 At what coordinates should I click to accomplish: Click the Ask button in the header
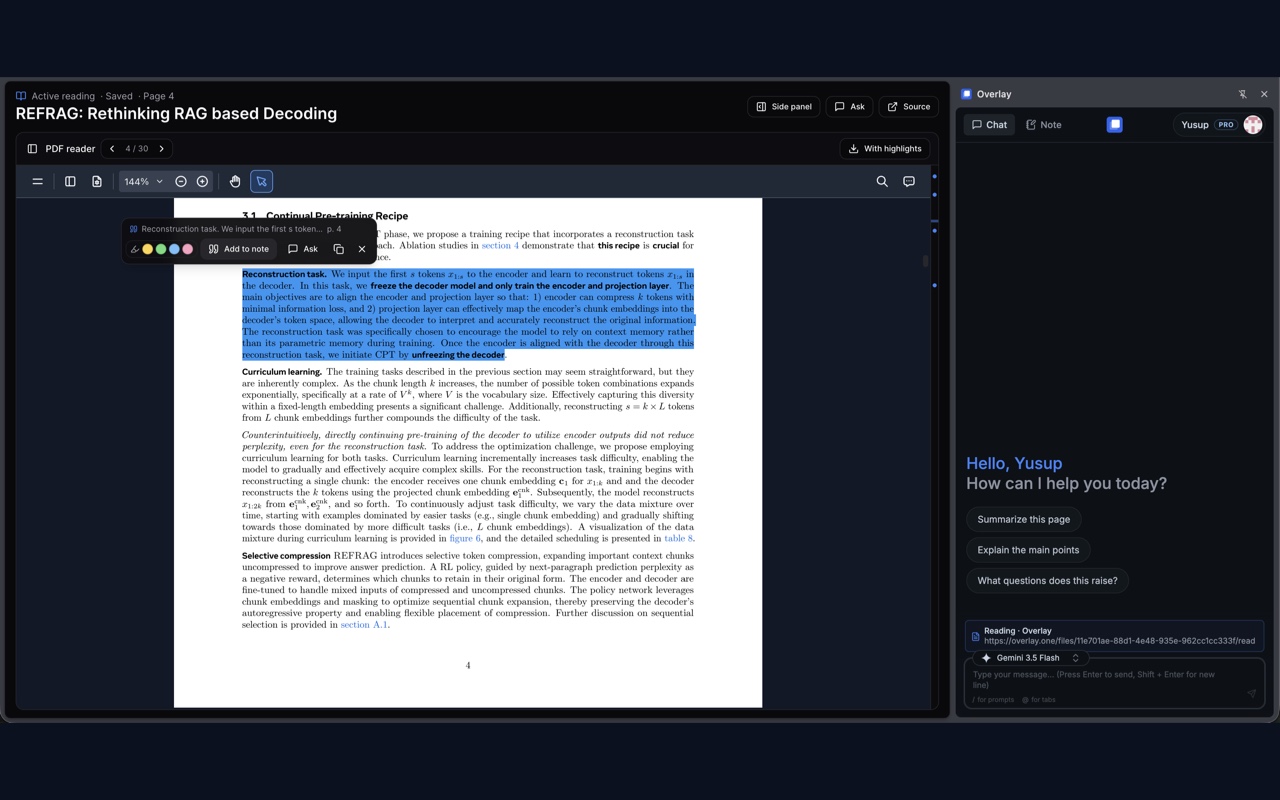(849, 107)
